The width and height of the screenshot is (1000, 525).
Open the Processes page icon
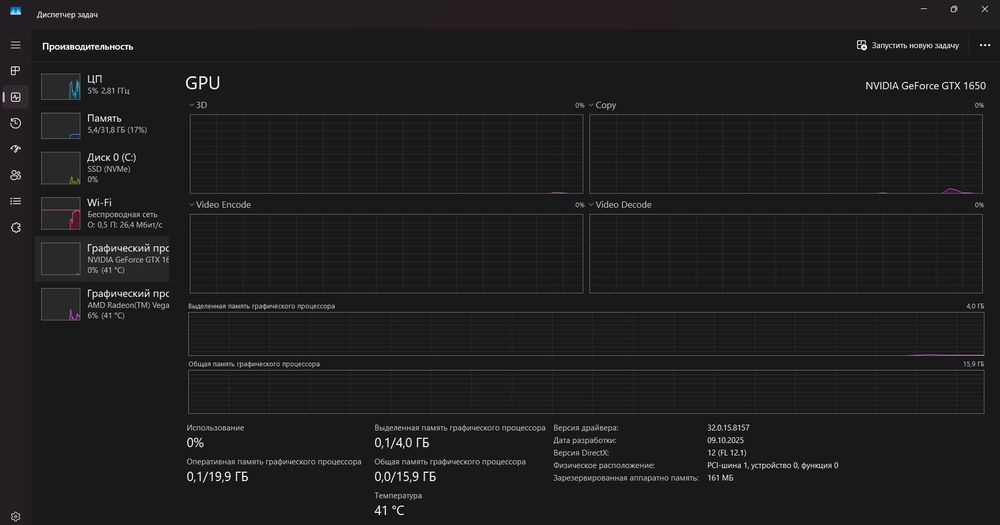click(x=15, y=71)
